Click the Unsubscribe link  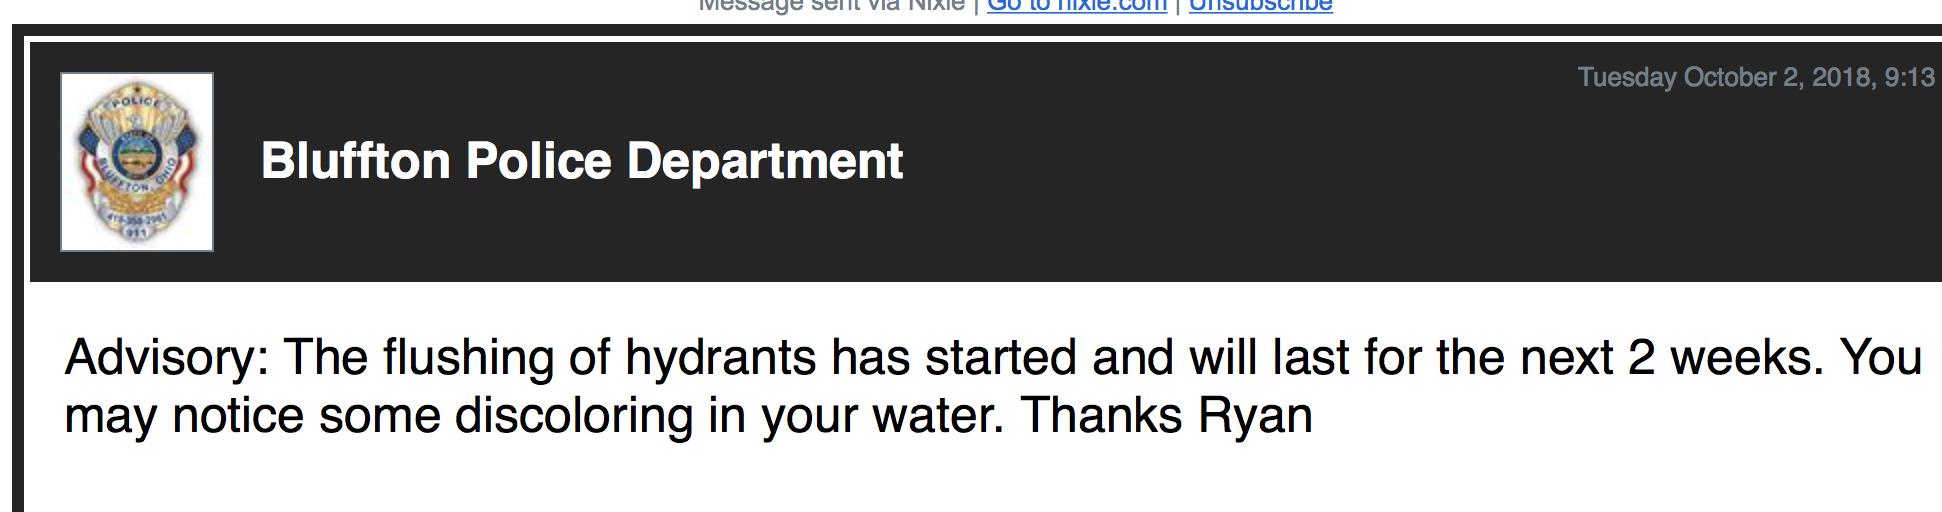pyautogui.click(x=1260, y=5)
